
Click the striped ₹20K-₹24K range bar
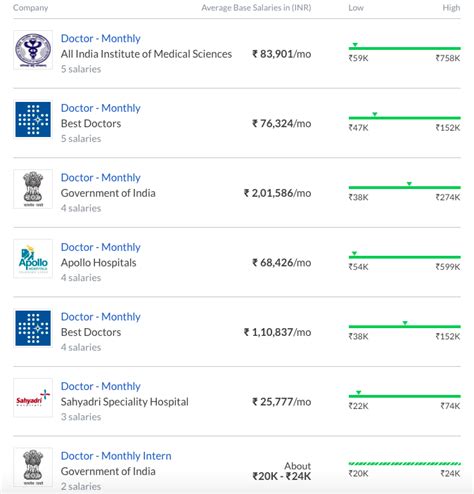404,464
